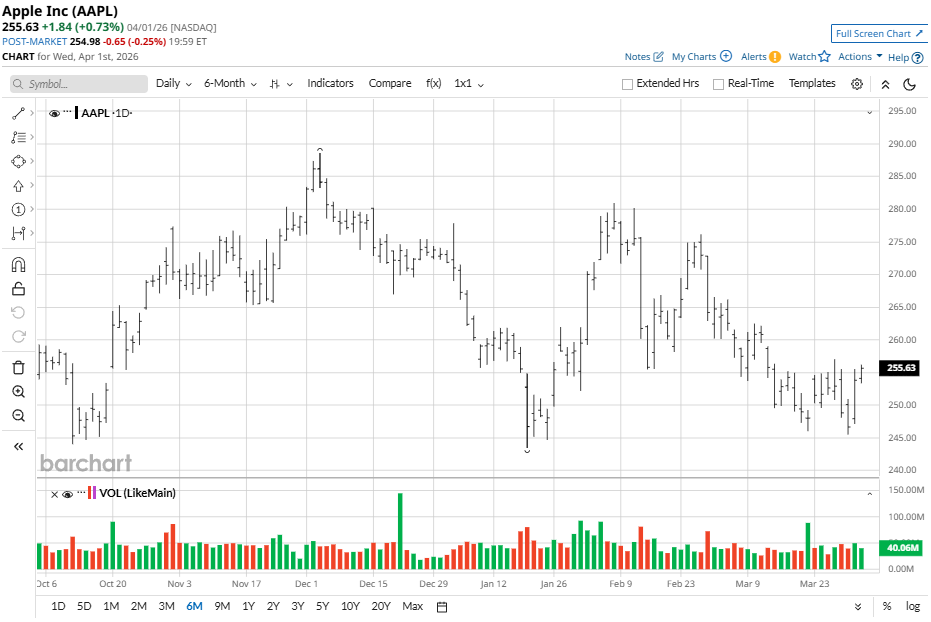Screen dimensions: 931x622
Task: Expand the volume pane chevron
Action: tap(869, 494)
